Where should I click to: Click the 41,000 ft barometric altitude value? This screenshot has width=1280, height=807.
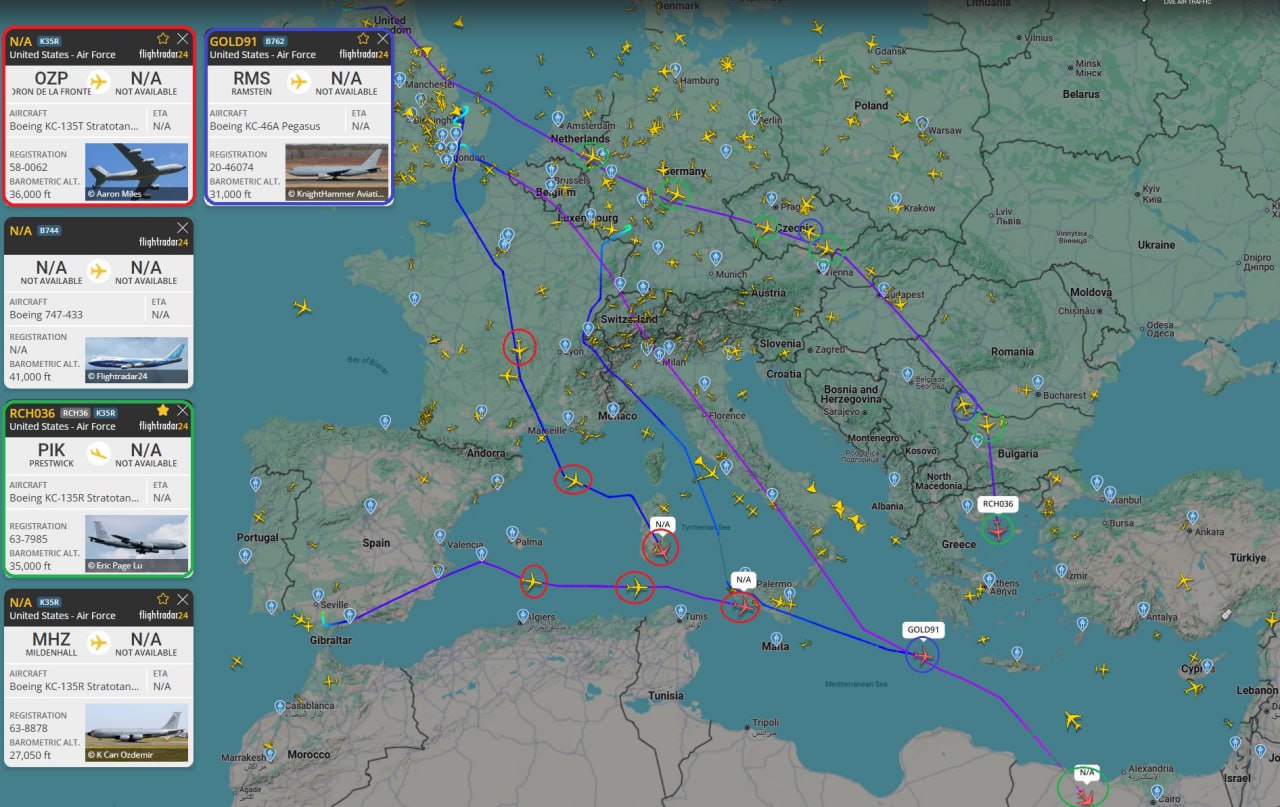(x=30, y=377)
